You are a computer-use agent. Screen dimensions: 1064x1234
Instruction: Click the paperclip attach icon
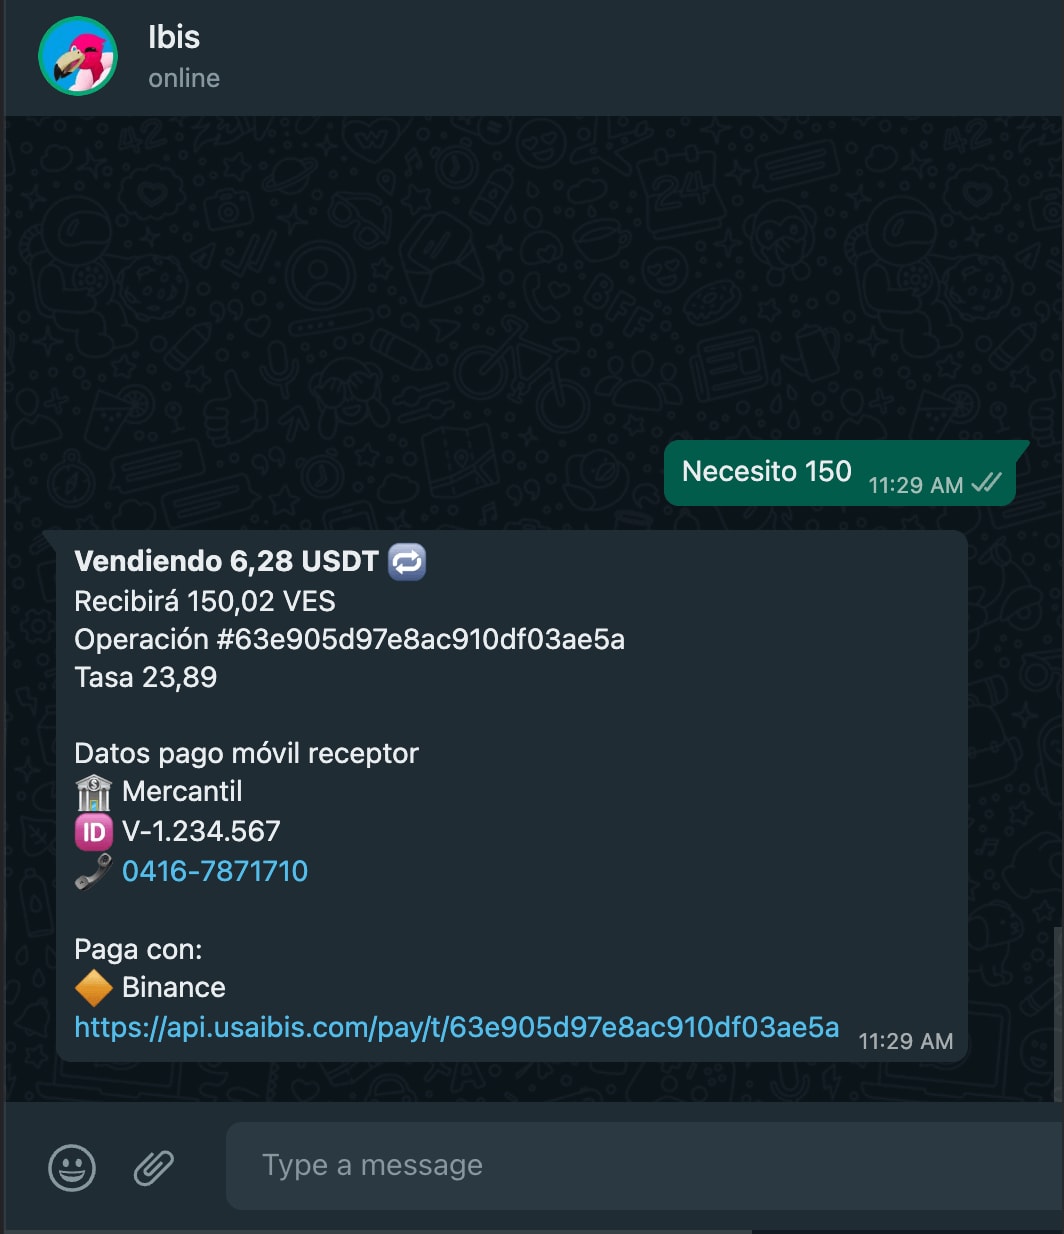click(154, 1167)
